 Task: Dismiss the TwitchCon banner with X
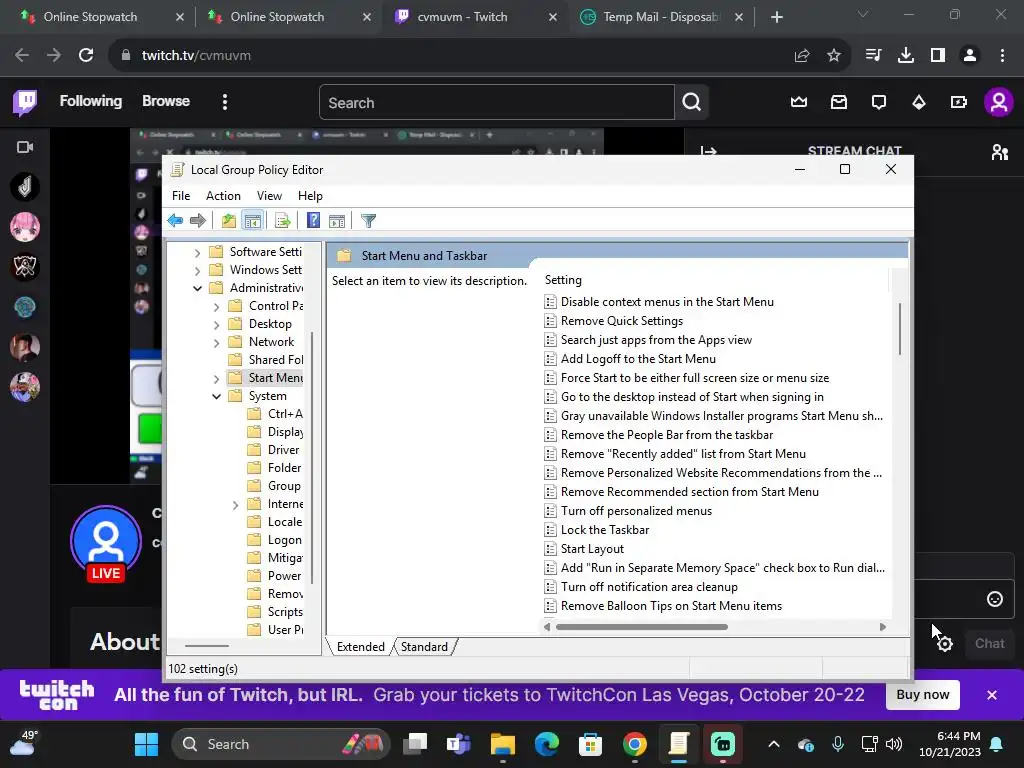[992, 695]
